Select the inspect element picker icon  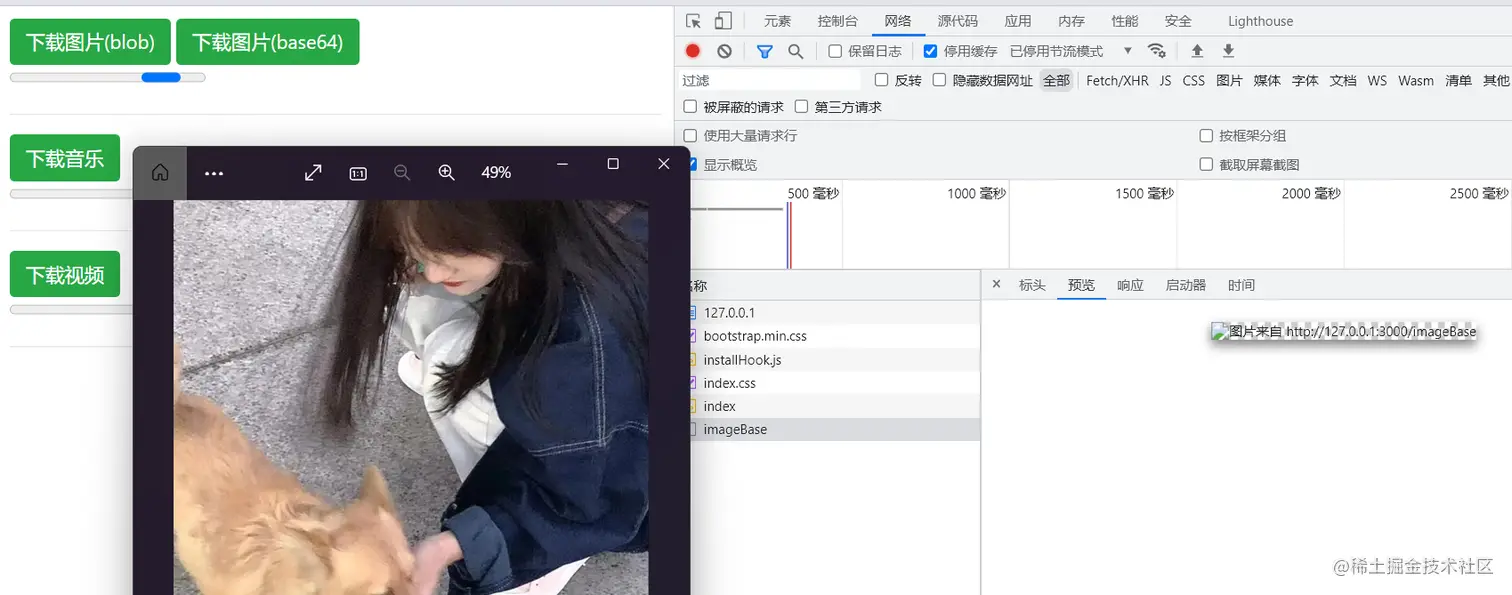693,21
